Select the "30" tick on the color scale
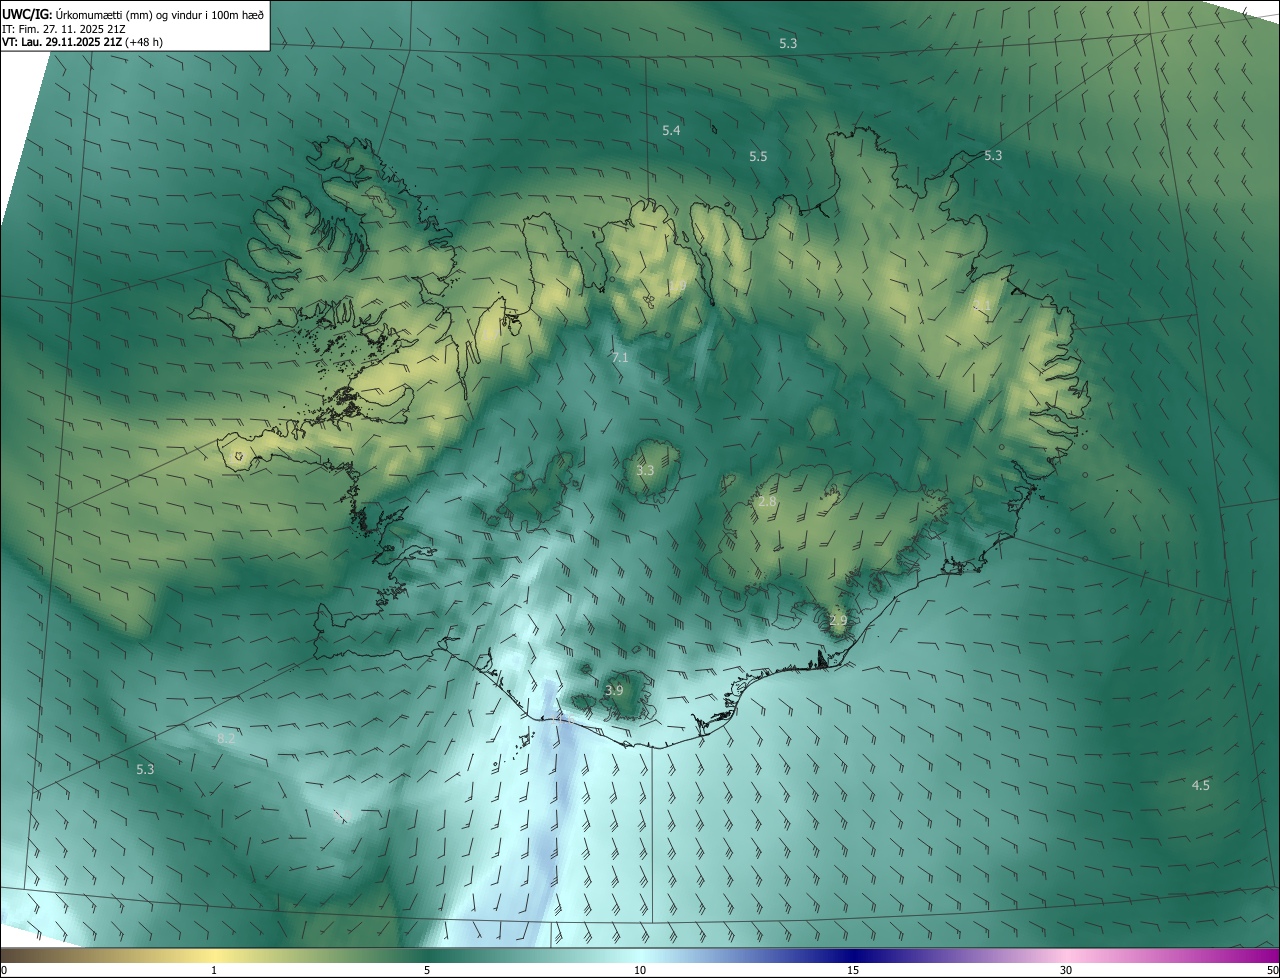This screenshot has height=978, width=1280. coord(1066,970)
